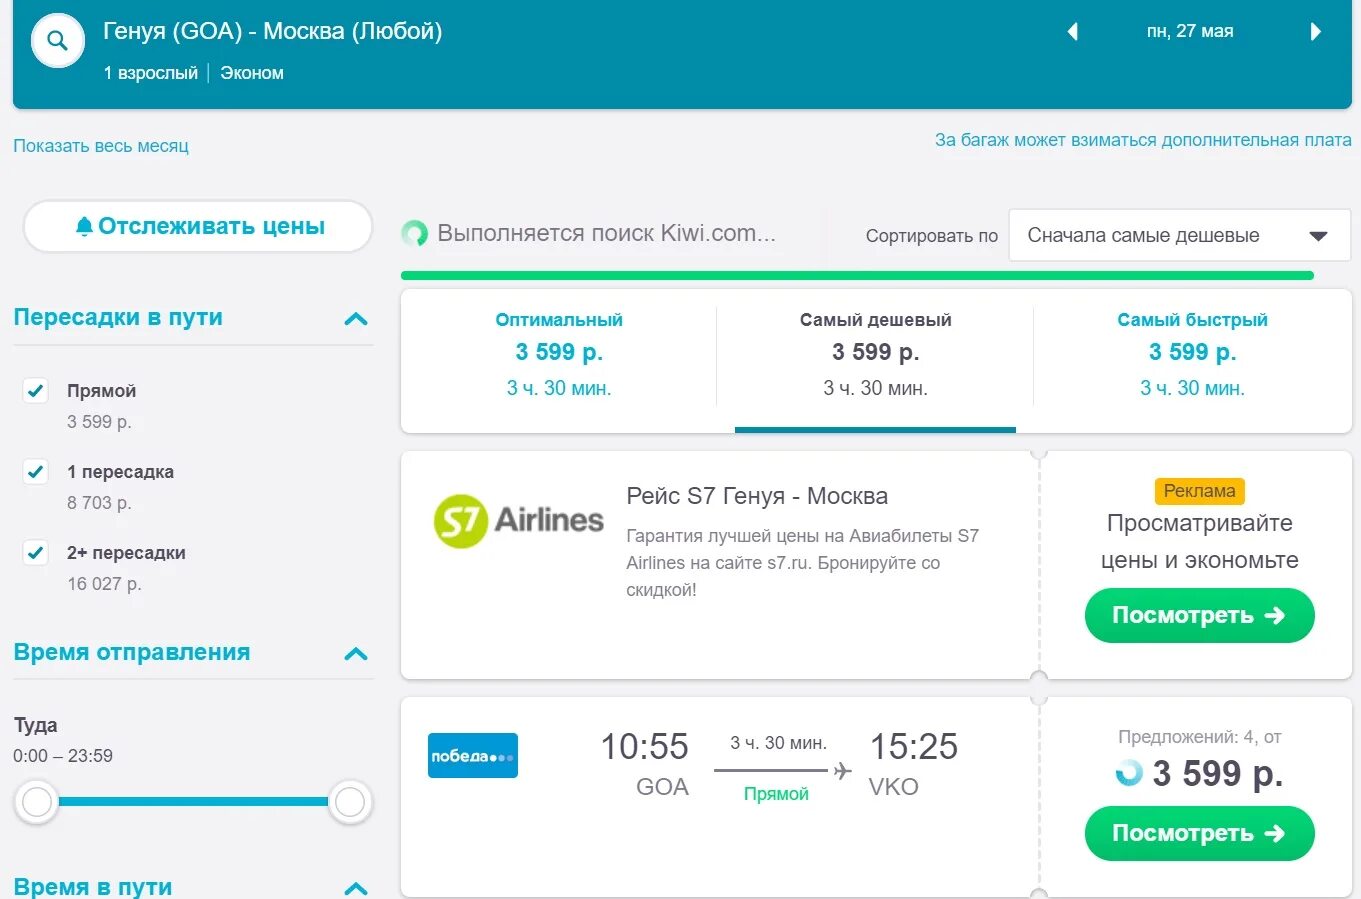The width and height of the screenshot is (1361, 899).
Task: Open the Показать весь месяц link
Action: click(x=101, y=146)
